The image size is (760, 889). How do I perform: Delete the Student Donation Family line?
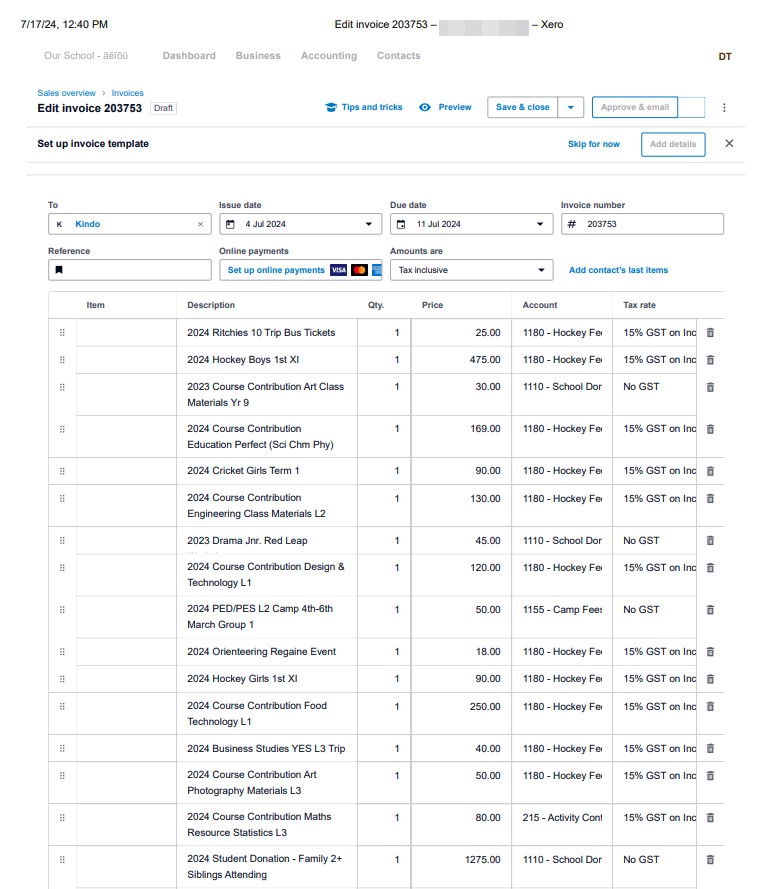[710, 860]
